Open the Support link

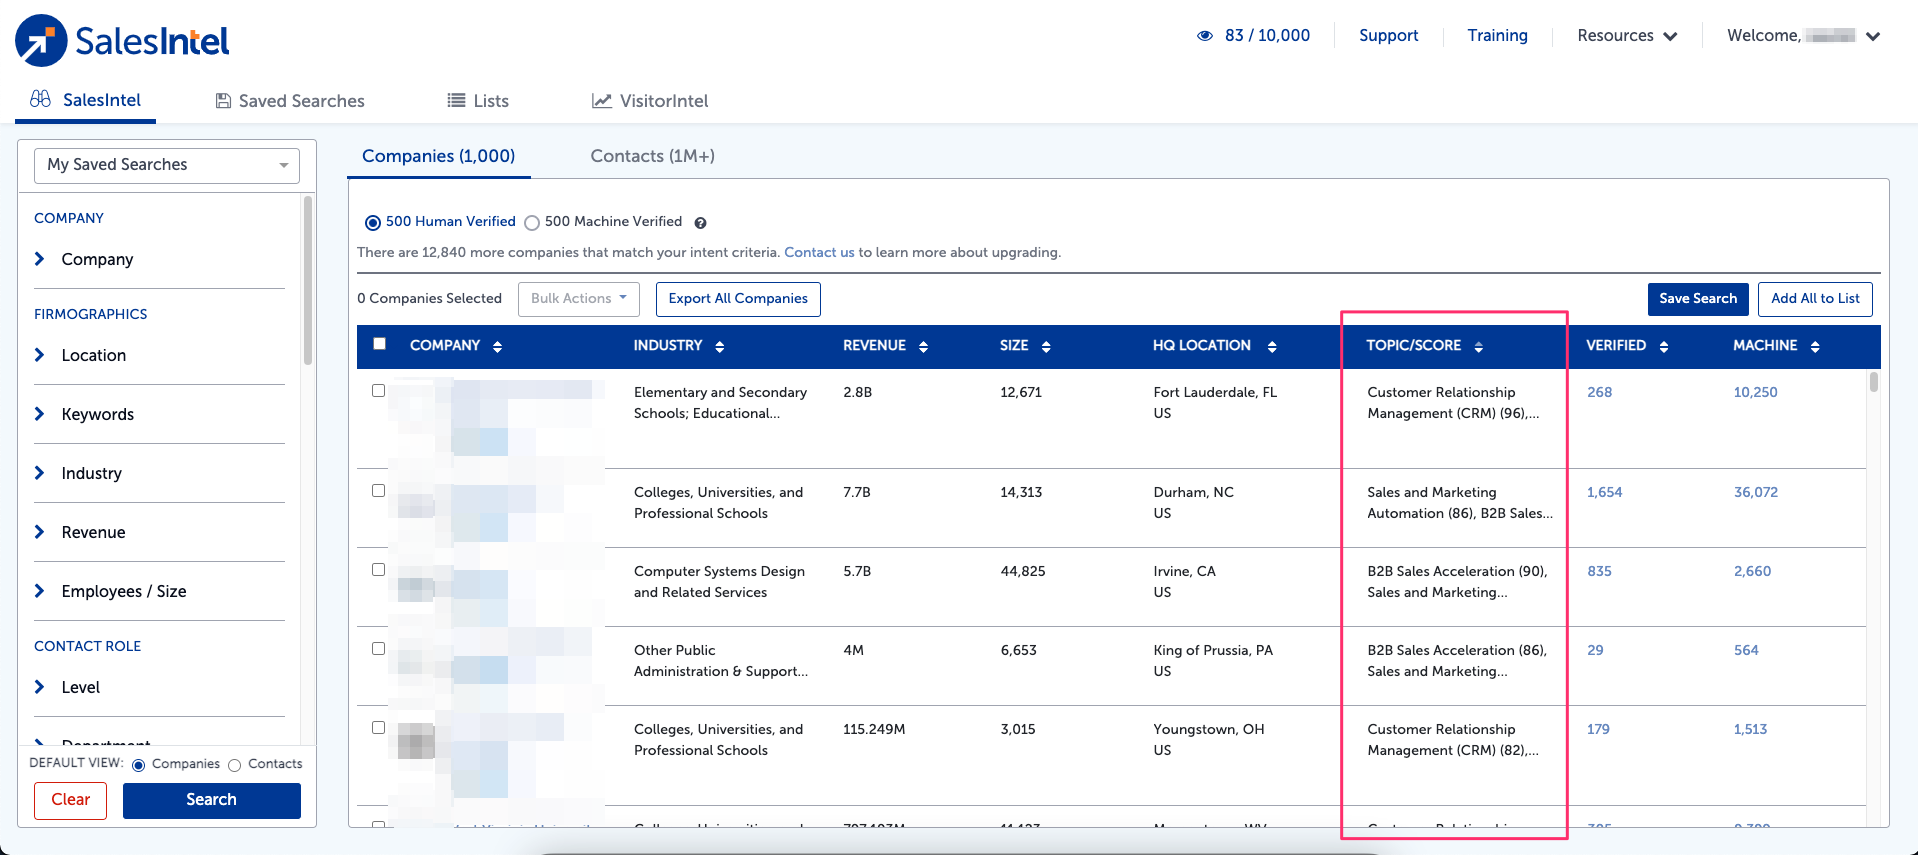(x=1388, y=36)
